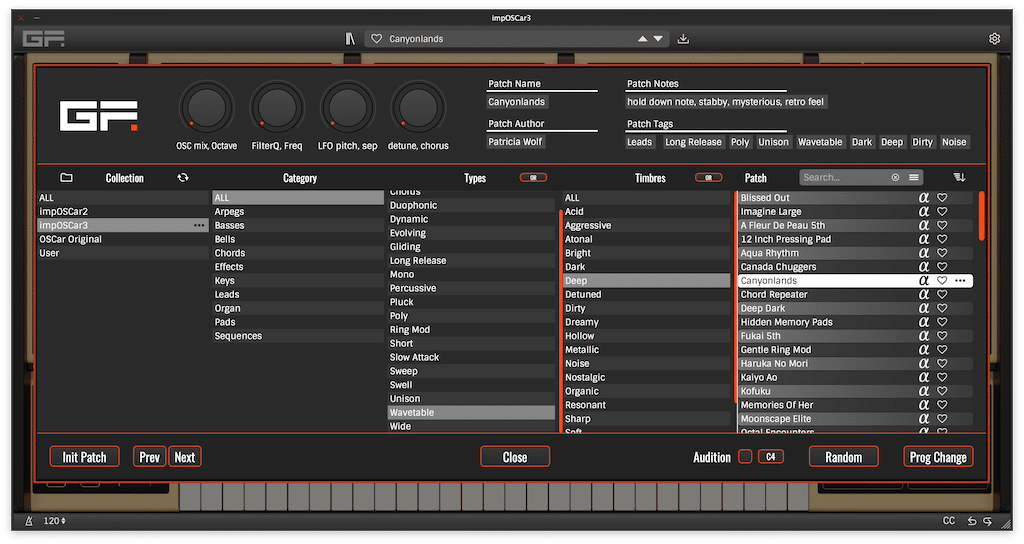Select the Basses category
This screenshot has width=1024, height=544.
[x=297, y=225]
